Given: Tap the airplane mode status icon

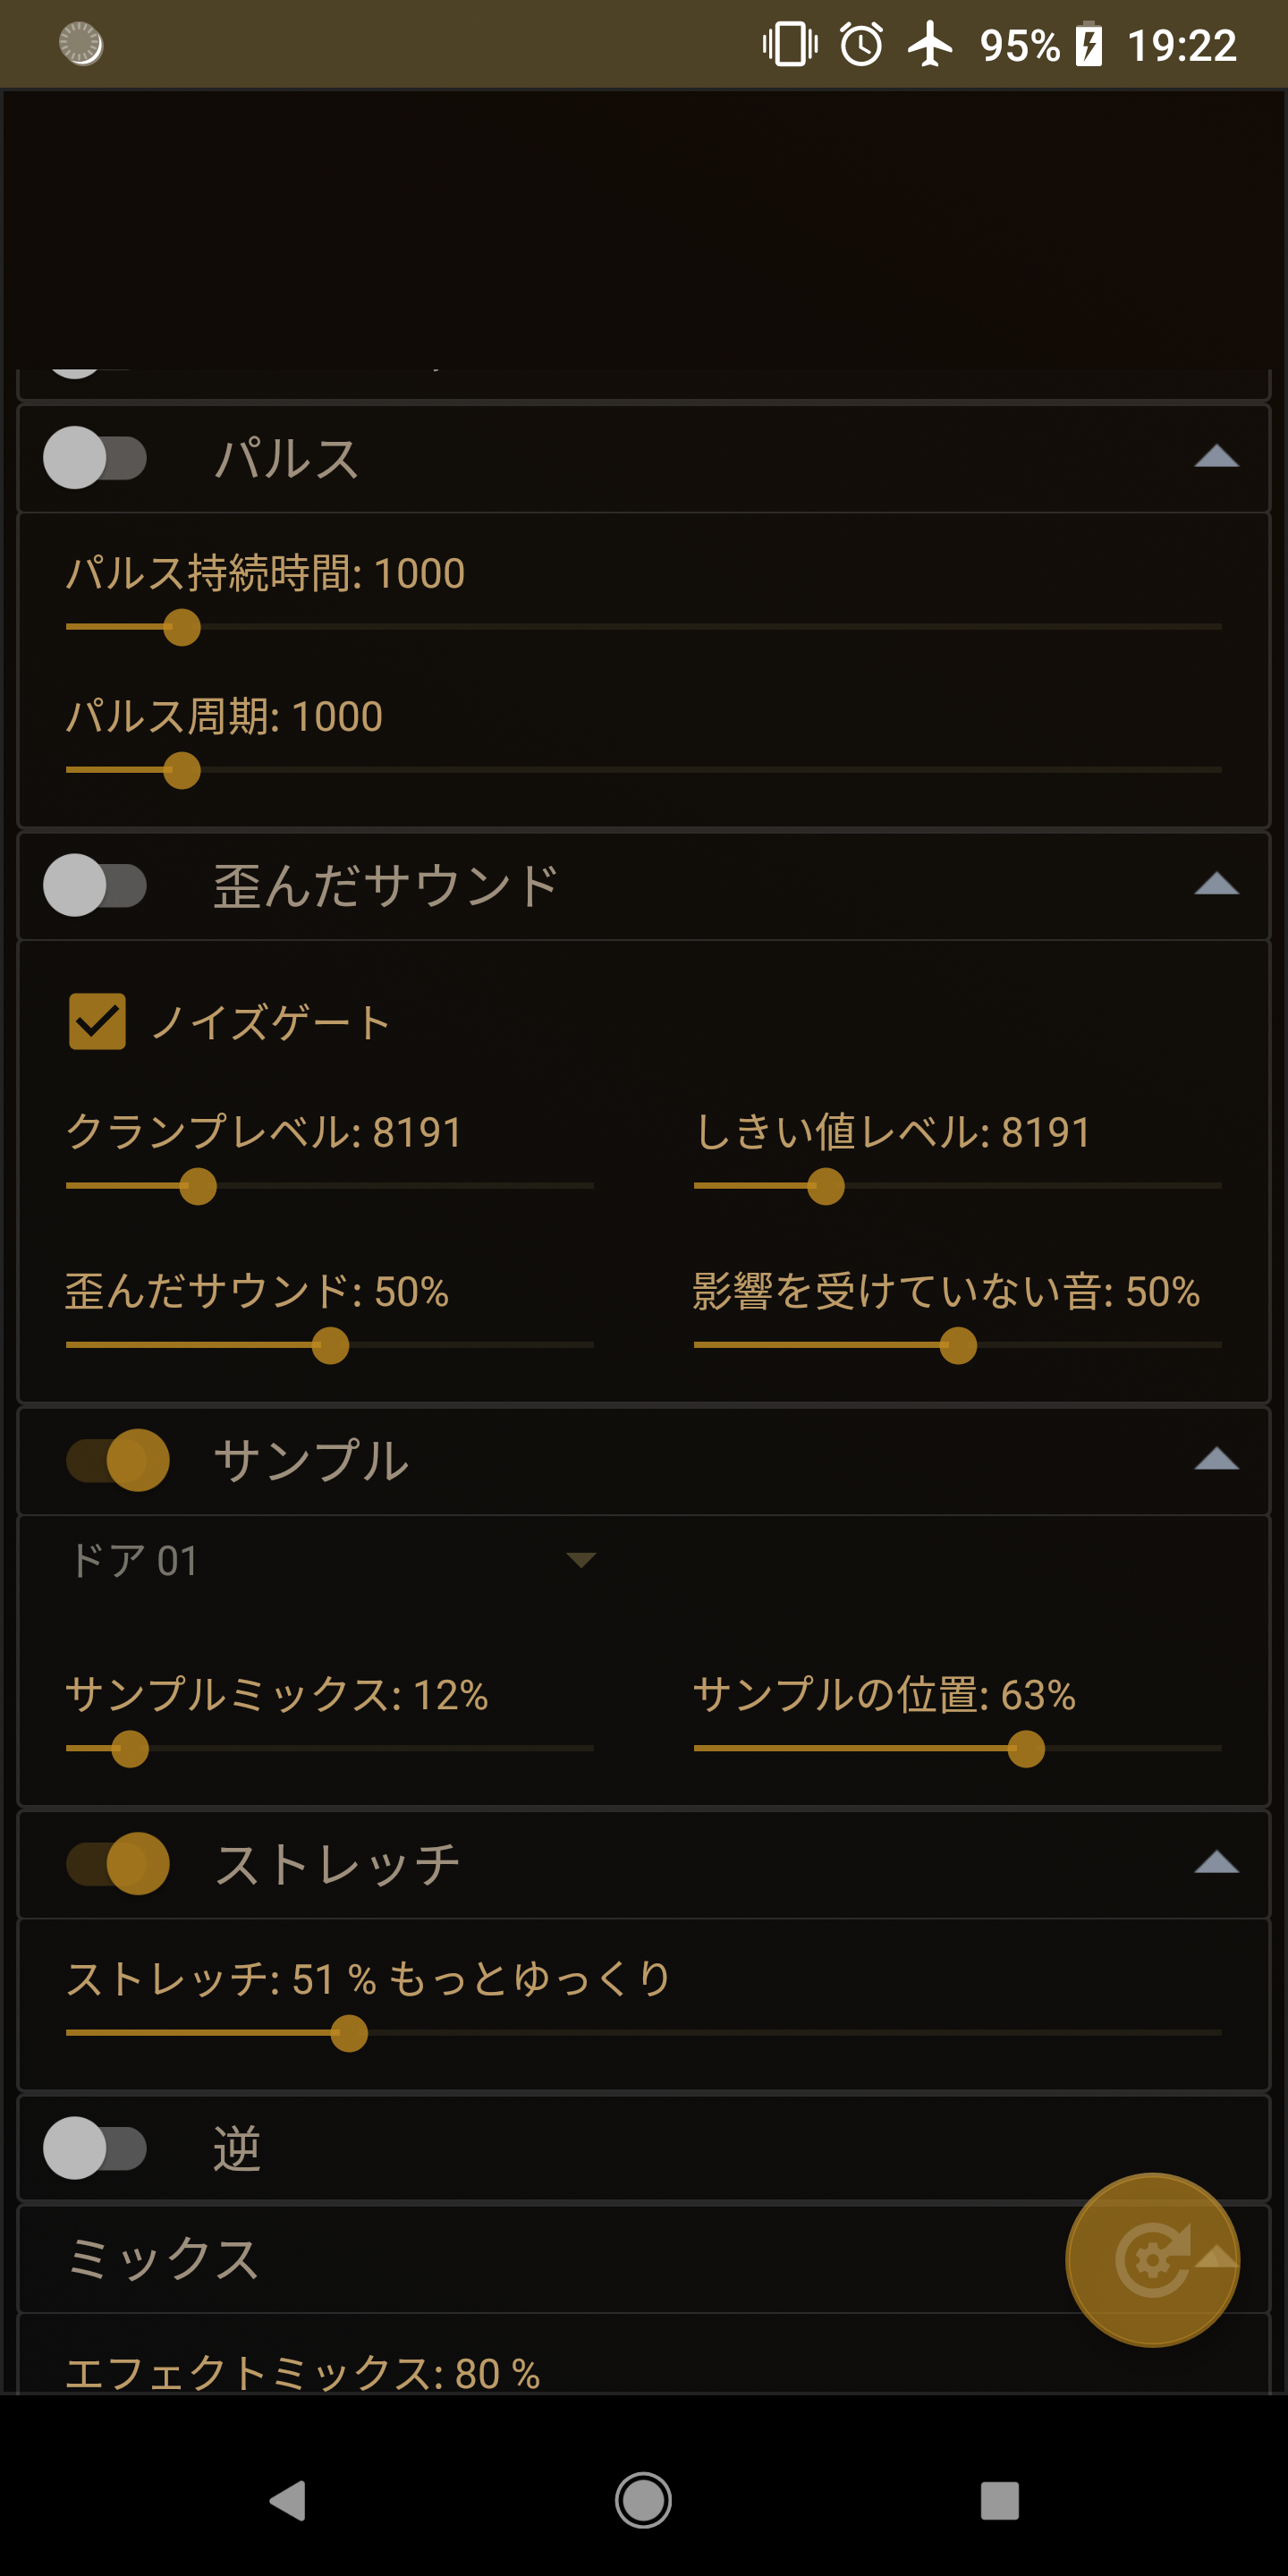Looking at the screenshot, I should pyautogui.click(x=930, y=45).
